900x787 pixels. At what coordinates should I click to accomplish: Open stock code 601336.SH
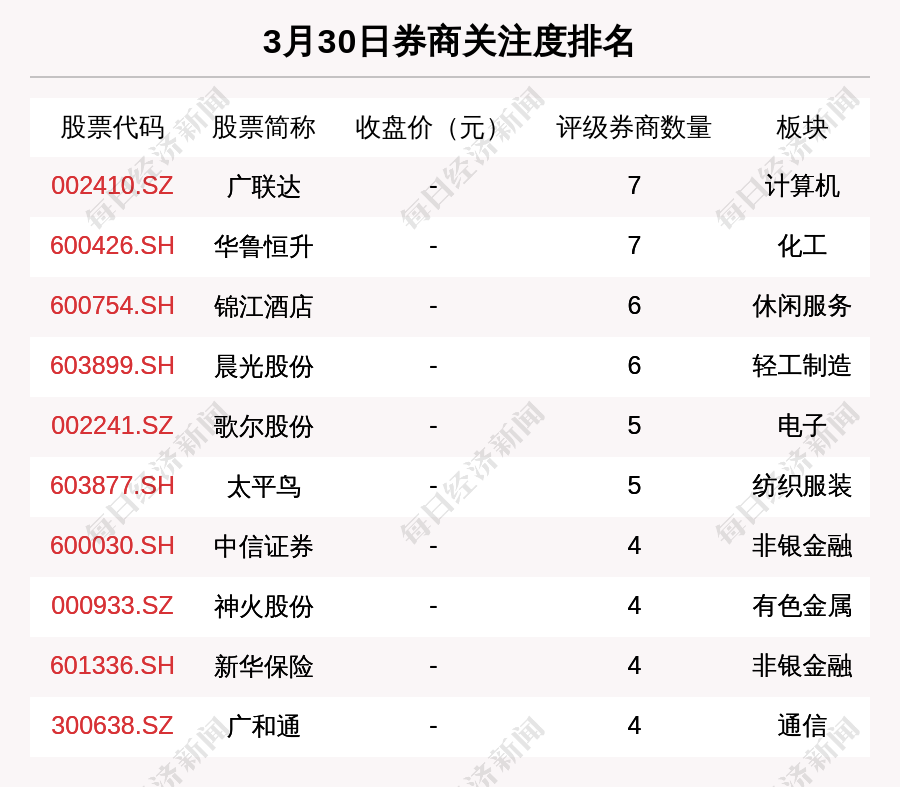[x=112, y=666]
